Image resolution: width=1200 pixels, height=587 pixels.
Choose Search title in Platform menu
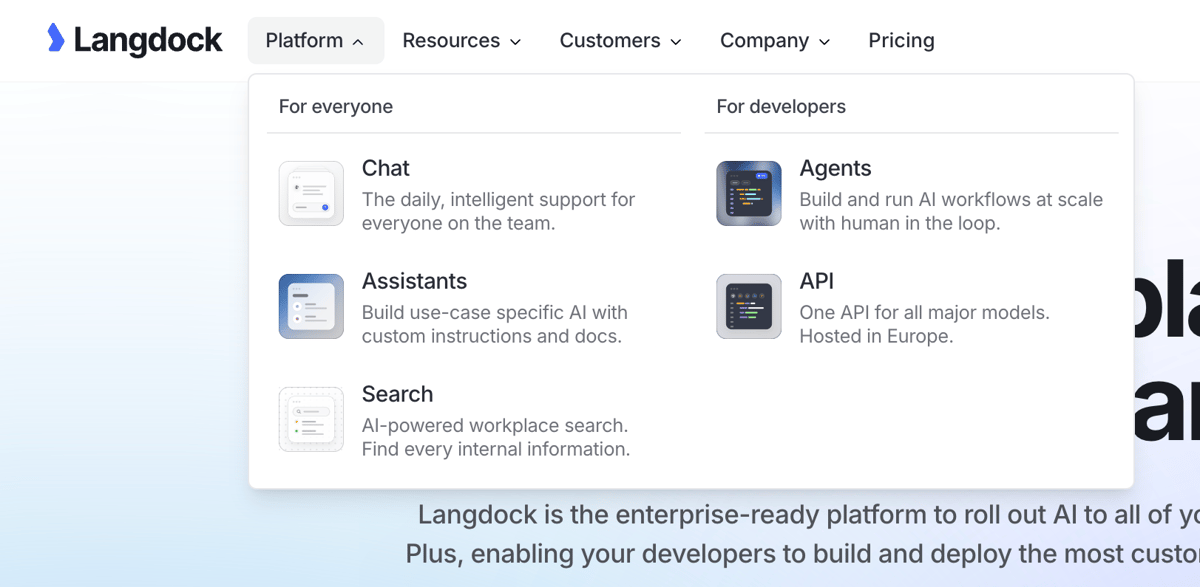click(397, 394)
